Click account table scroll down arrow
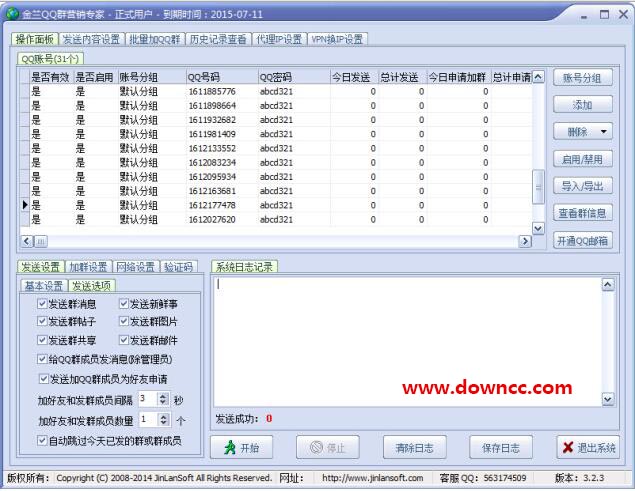The height and width of the screenshot is (491, 635). tap(538, 228)
